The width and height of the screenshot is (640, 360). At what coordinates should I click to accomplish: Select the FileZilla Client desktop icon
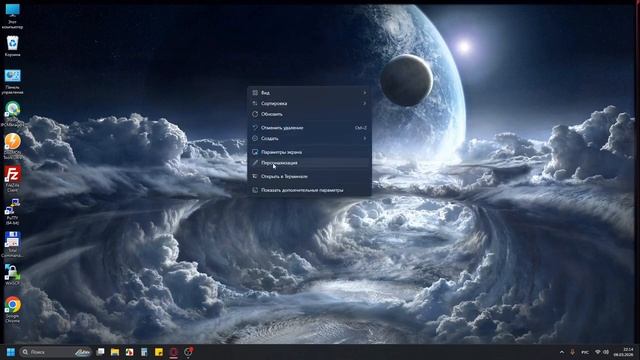tap(12, 179)
